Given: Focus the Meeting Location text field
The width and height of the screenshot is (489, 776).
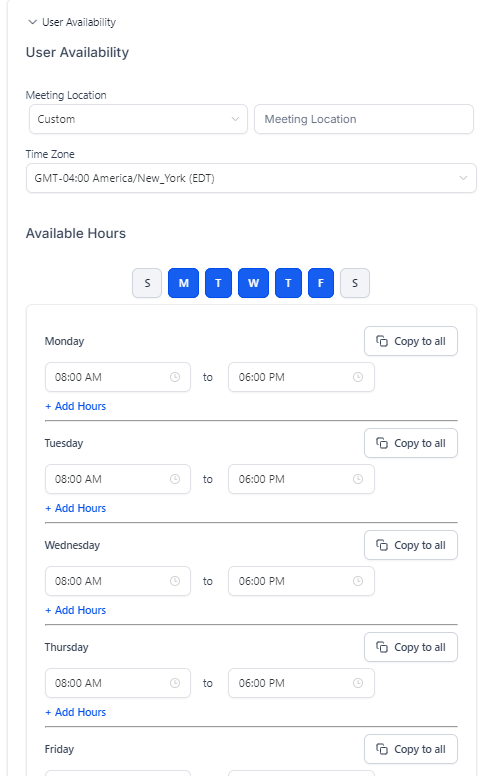Looking at the screenshot, I should pos(364,119).
